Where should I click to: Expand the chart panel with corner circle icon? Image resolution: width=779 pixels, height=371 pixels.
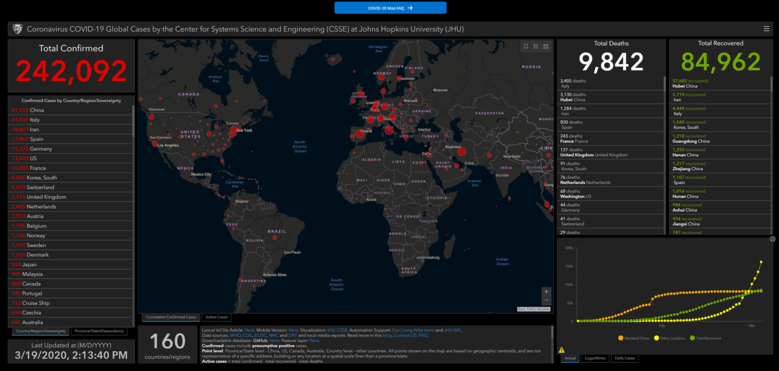coord(773,239)
